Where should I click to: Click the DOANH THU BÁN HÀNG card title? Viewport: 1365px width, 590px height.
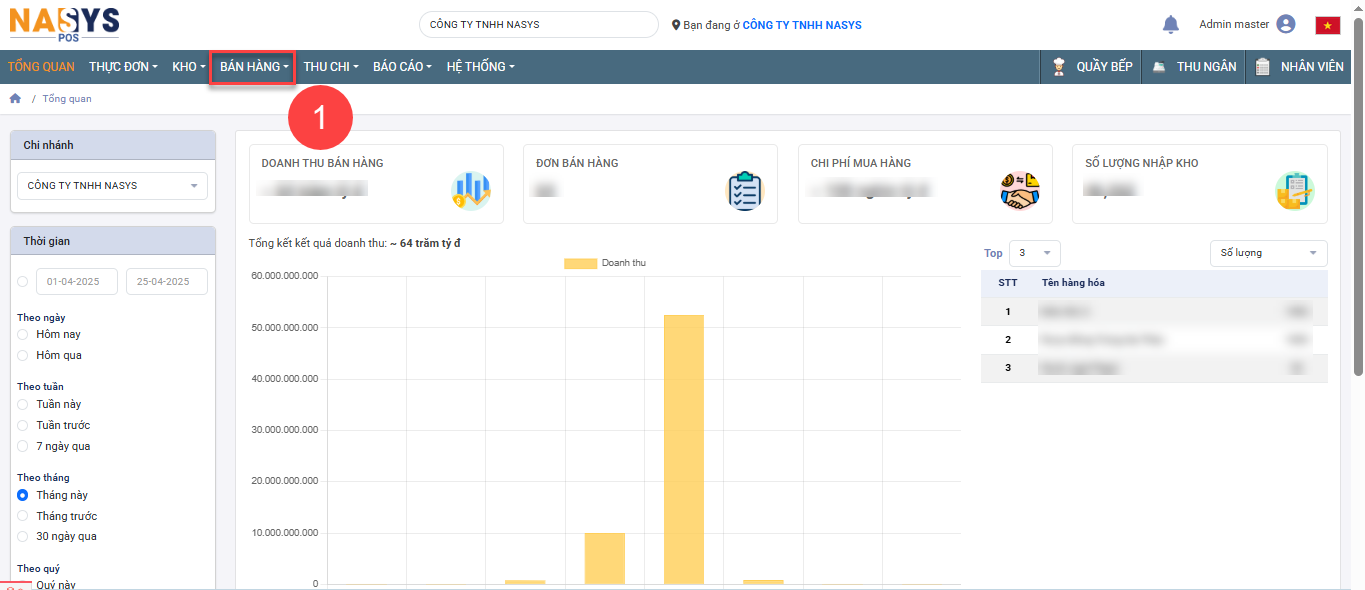322,163
